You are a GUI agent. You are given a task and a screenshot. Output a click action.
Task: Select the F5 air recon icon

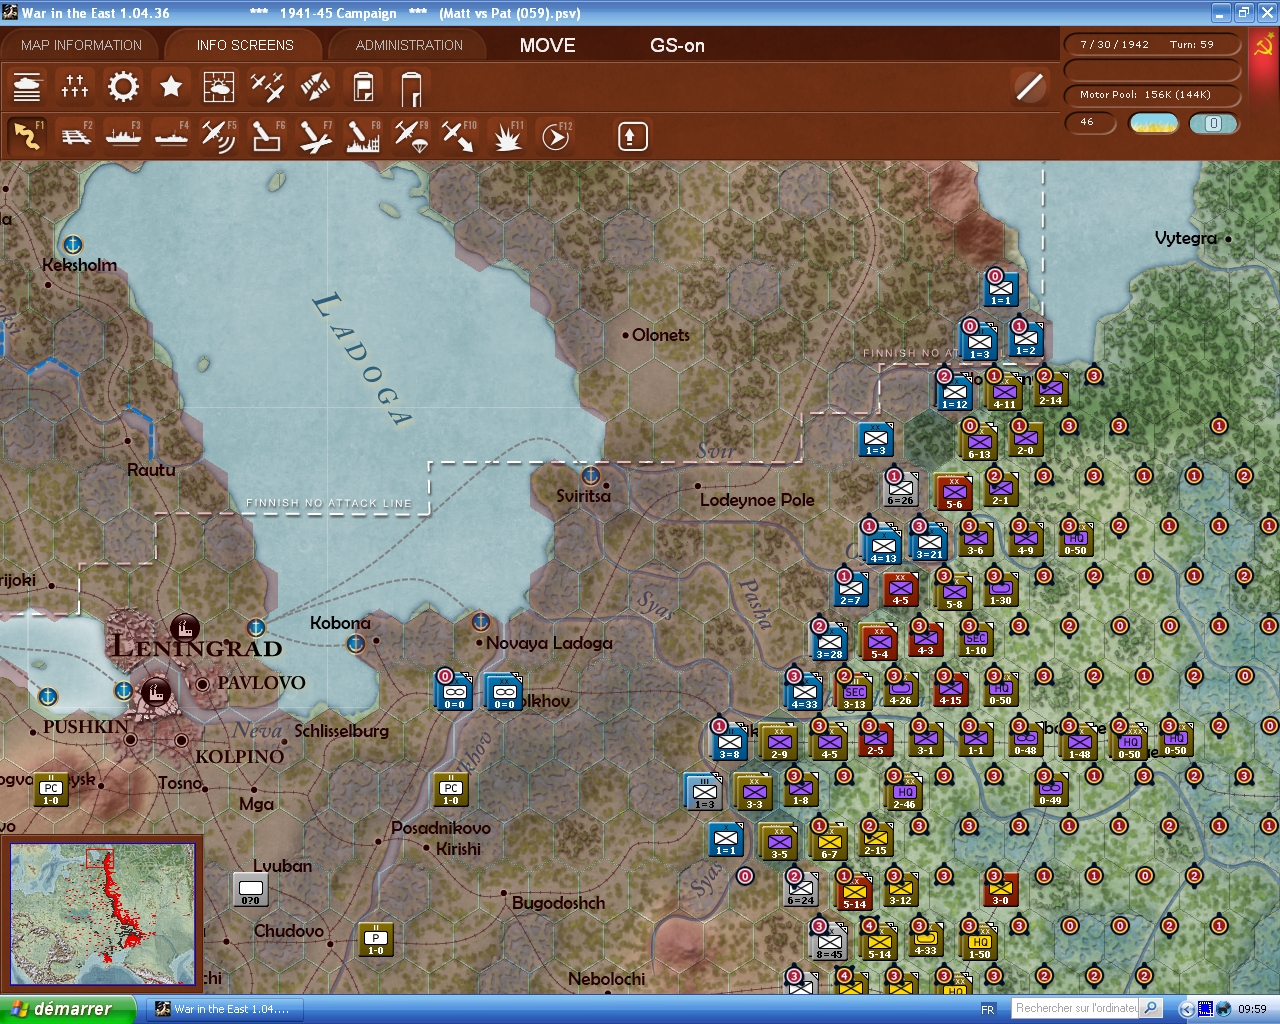[219, 136]
